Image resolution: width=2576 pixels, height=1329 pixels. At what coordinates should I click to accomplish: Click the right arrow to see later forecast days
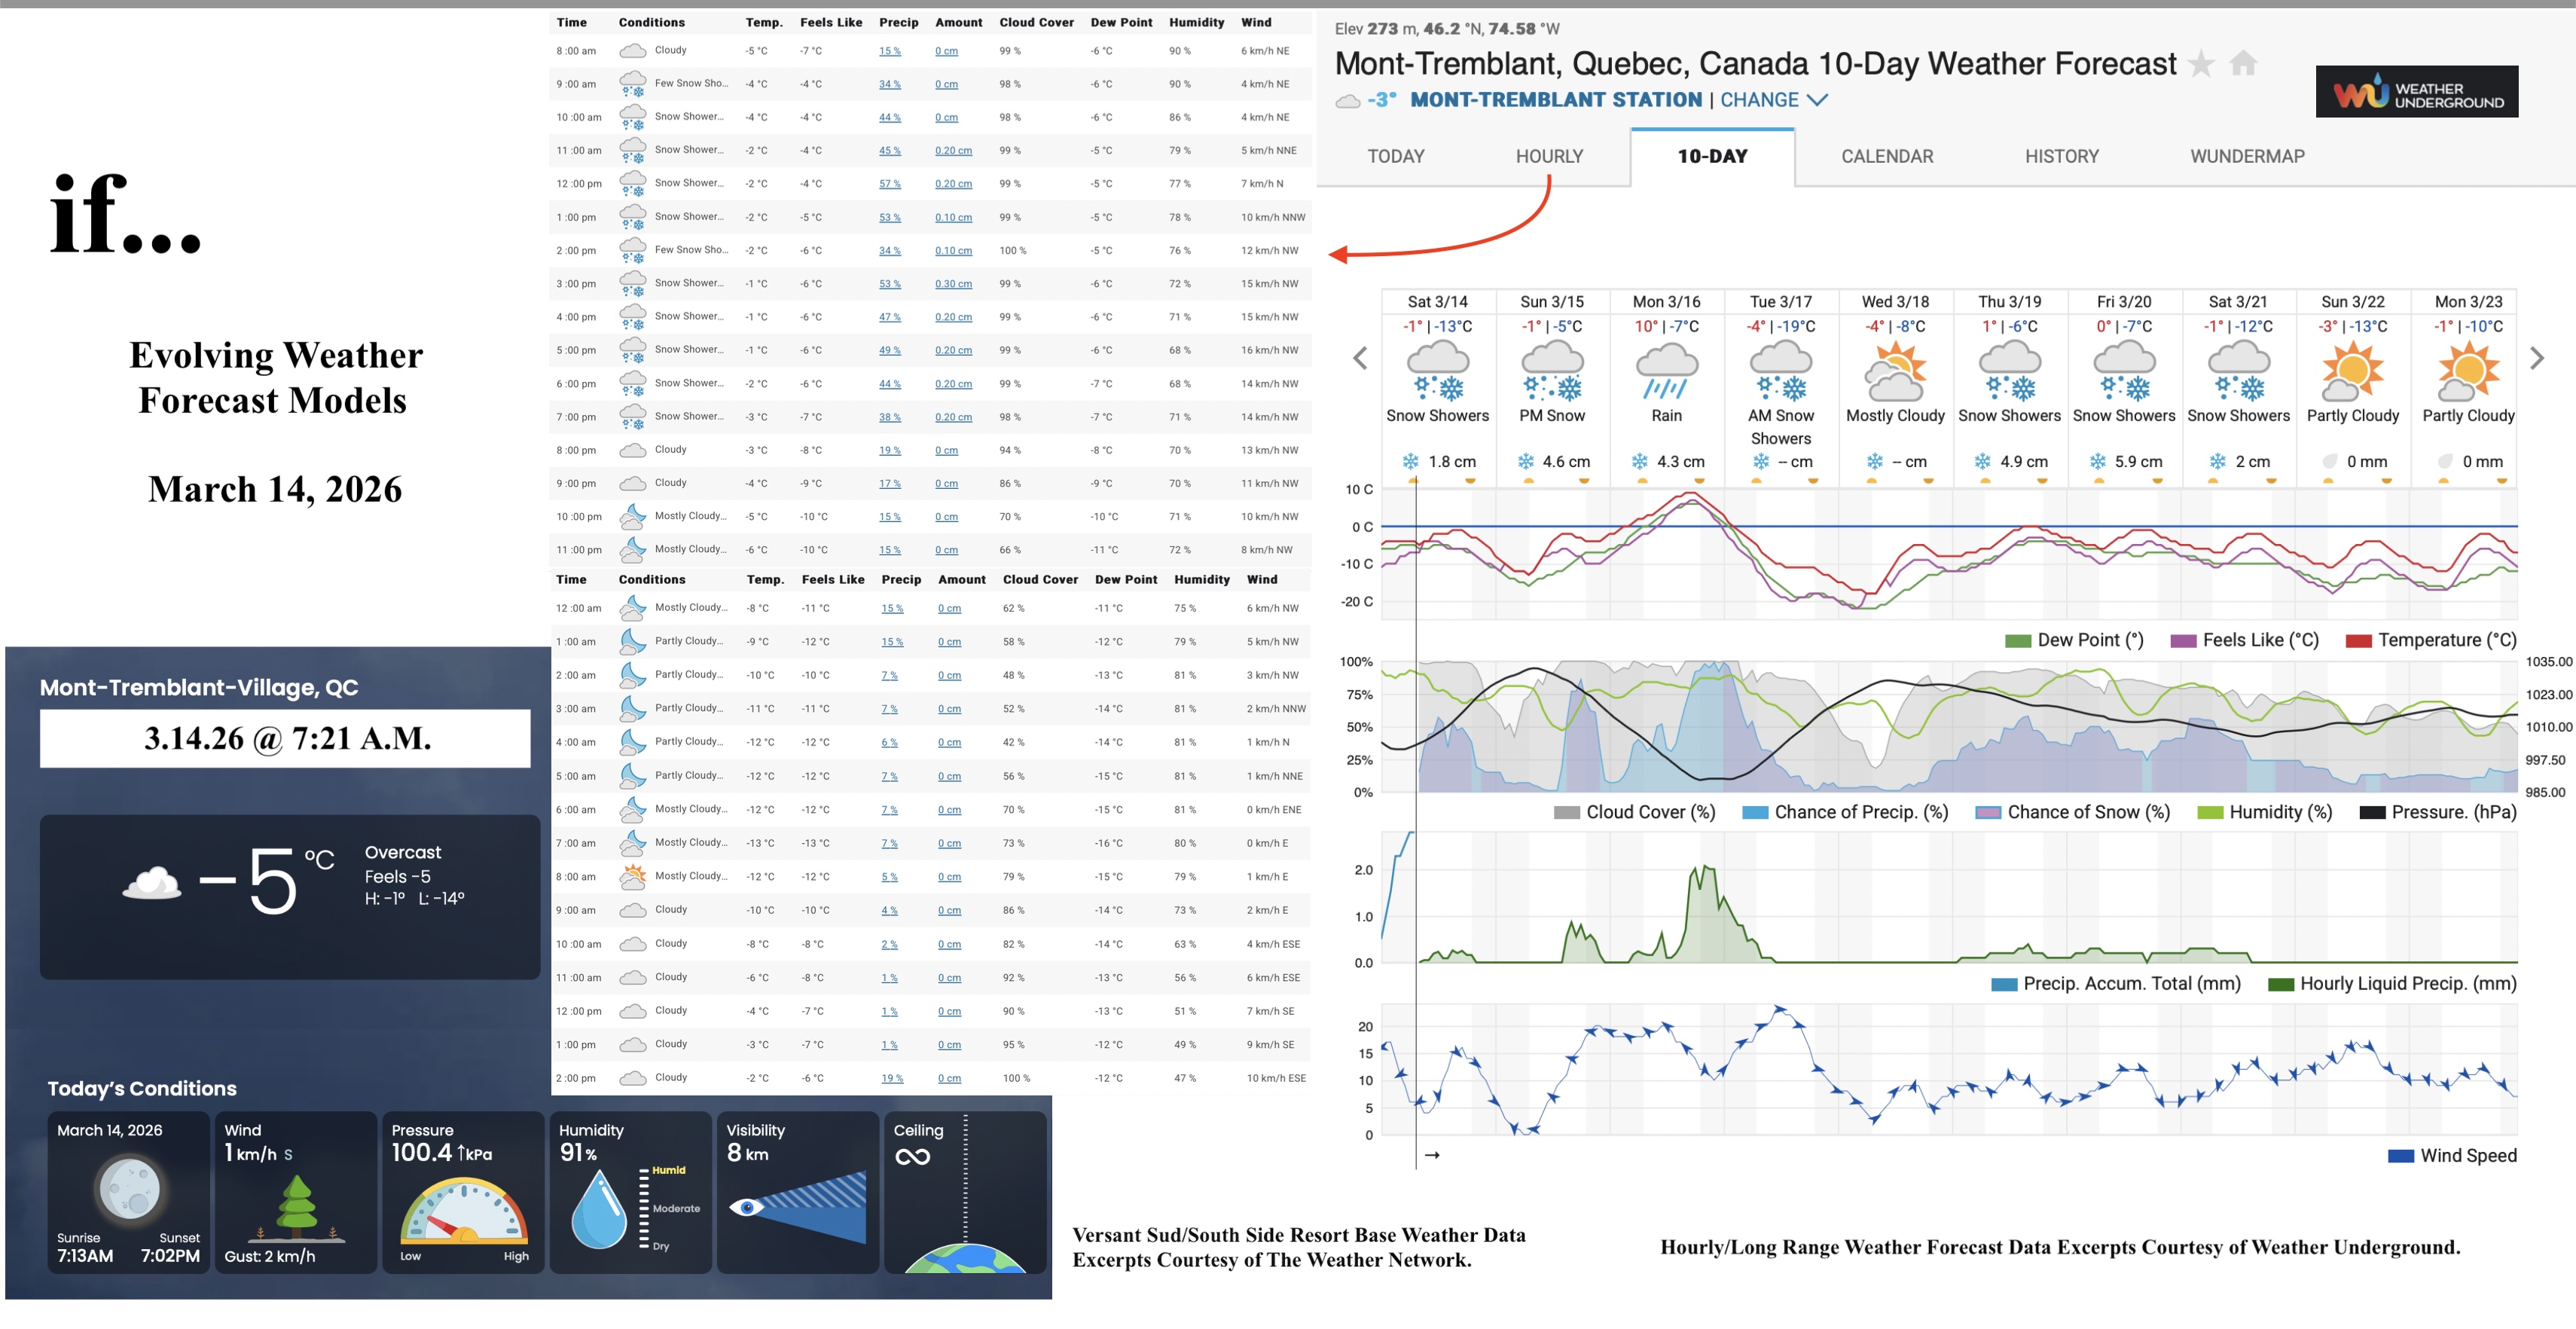click(x=2536, y=357)
